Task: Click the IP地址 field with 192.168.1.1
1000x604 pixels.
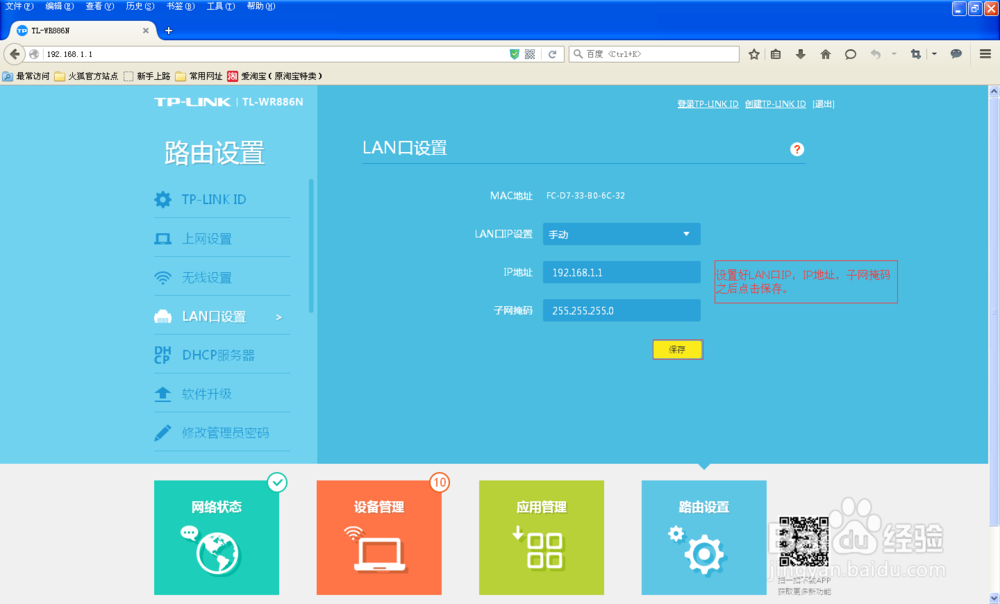Action: [621, 272]
